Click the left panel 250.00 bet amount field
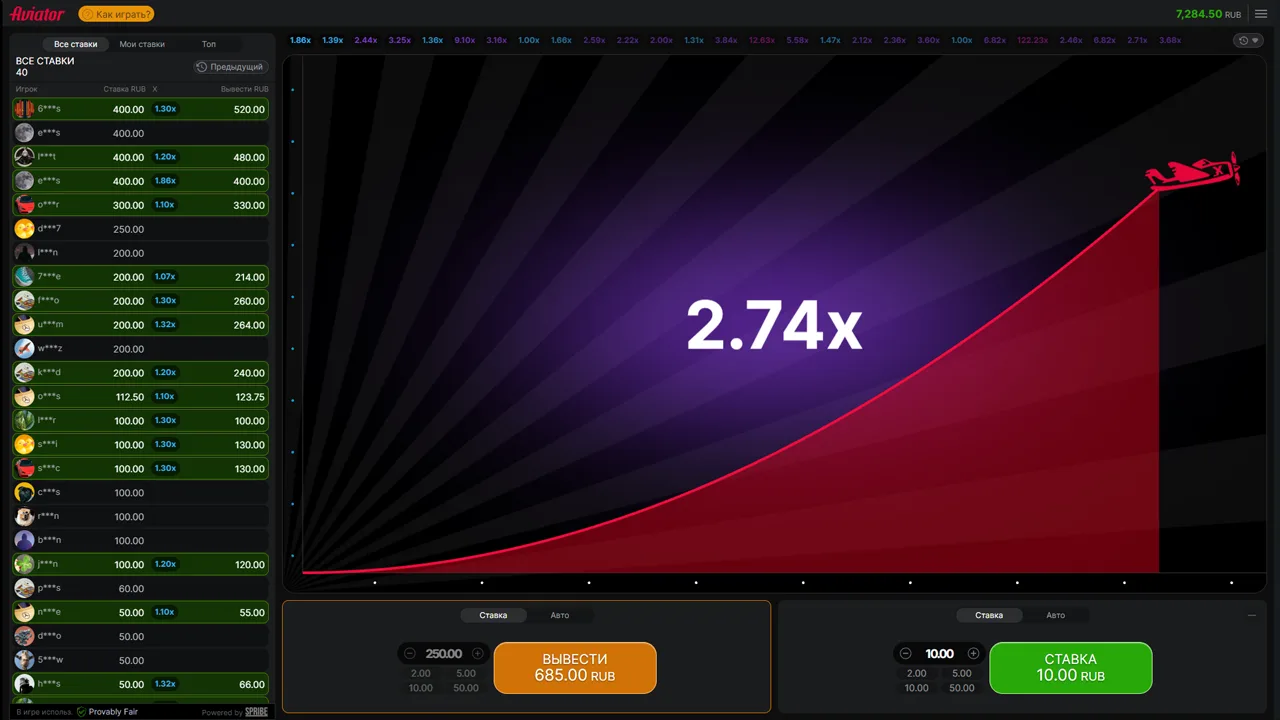 (443, 654)
